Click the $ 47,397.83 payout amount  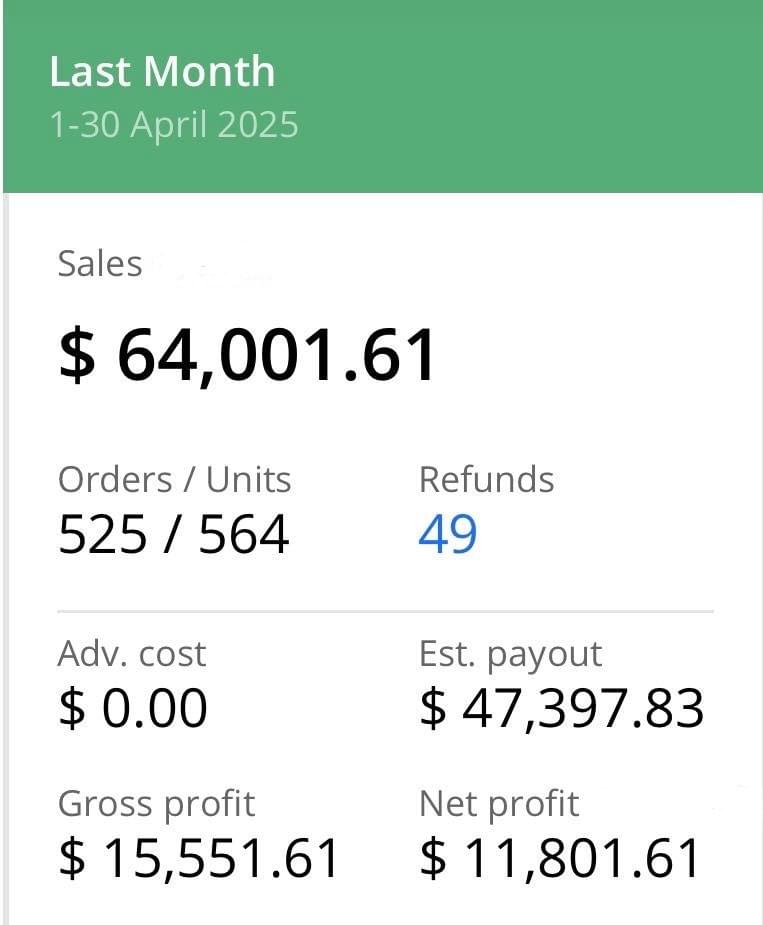point(562,708)
